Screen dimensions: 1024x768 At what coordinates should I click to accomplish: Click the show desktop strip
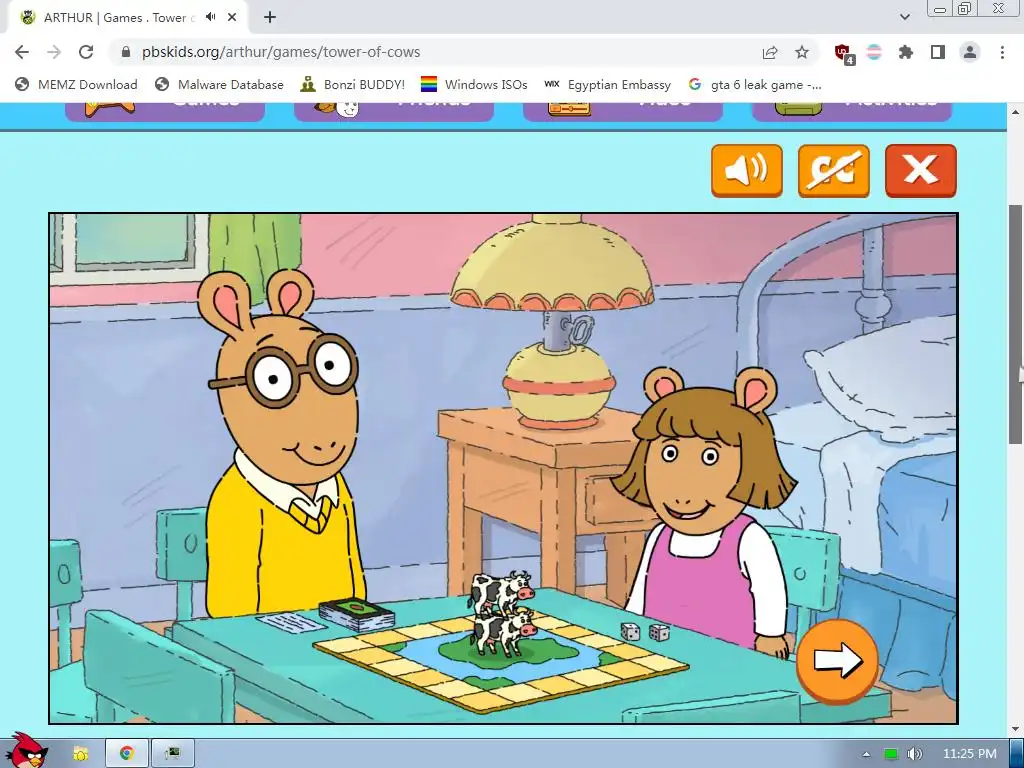pyautogui.click(x=1017, y=754)
